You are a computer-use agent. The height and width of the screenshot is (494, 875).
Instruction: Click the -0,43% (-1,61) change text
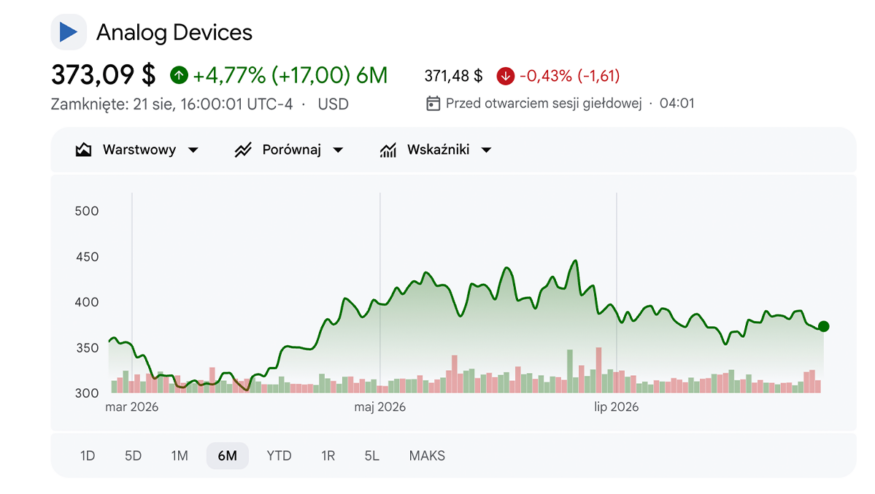(570, 76)
